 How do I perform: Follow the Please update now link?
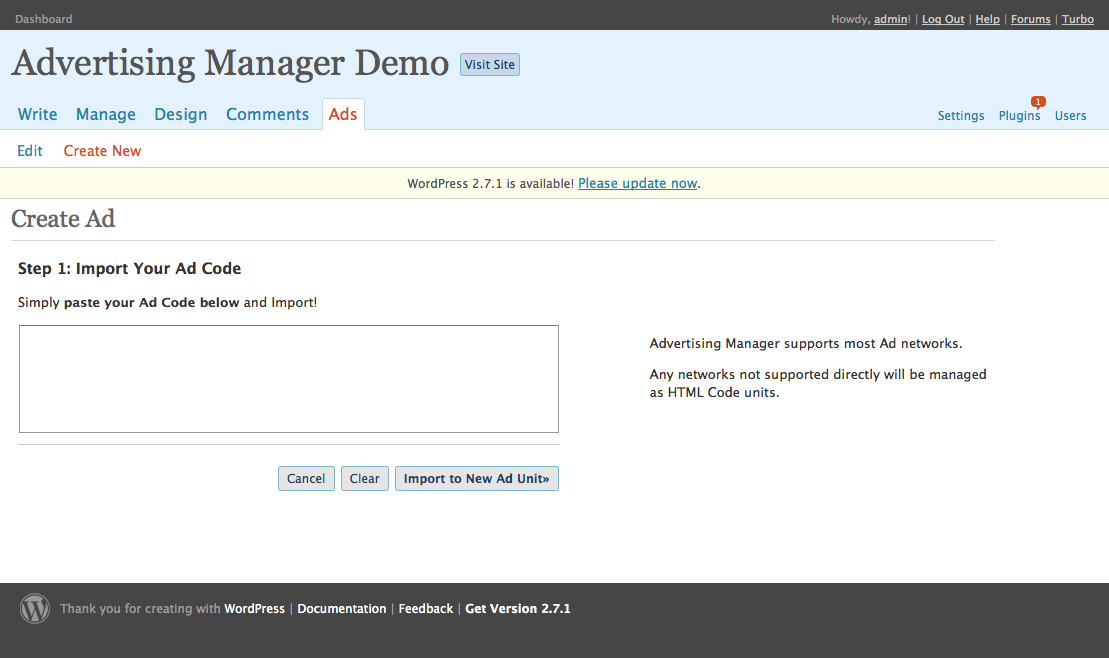click(637, 184)
